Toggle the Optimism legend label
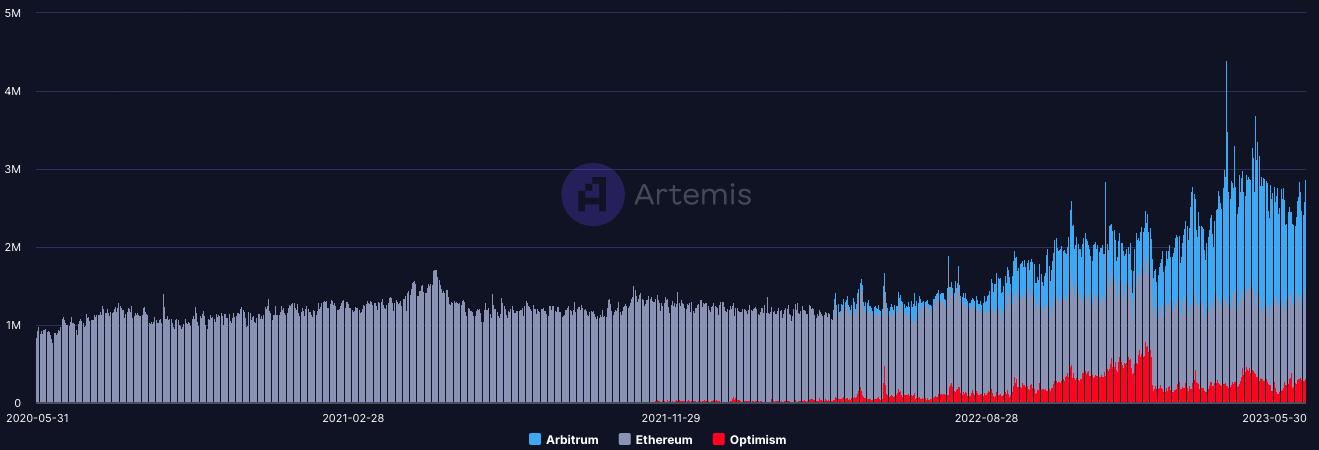Image resolution: width=1319 pixels, height=450 pixels. pyautogui.click(x=757, y=440)
